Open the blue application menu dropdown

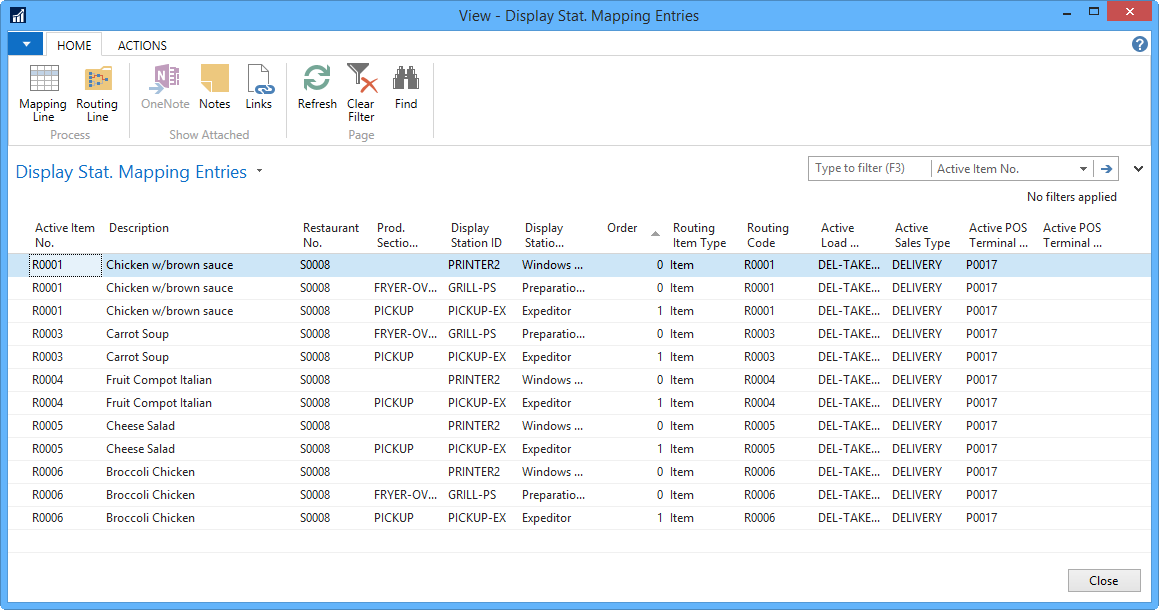click(26, 44)
